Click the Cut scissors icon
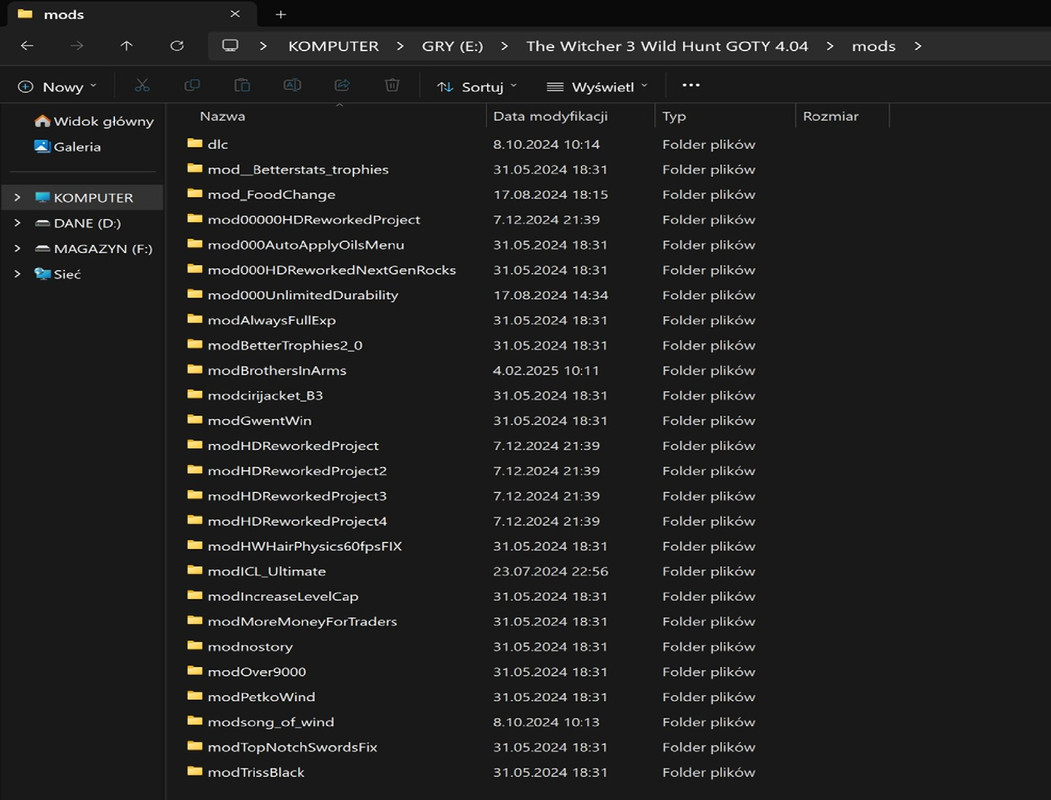This screenshot has width=1051, height=800. click(142, 86)
